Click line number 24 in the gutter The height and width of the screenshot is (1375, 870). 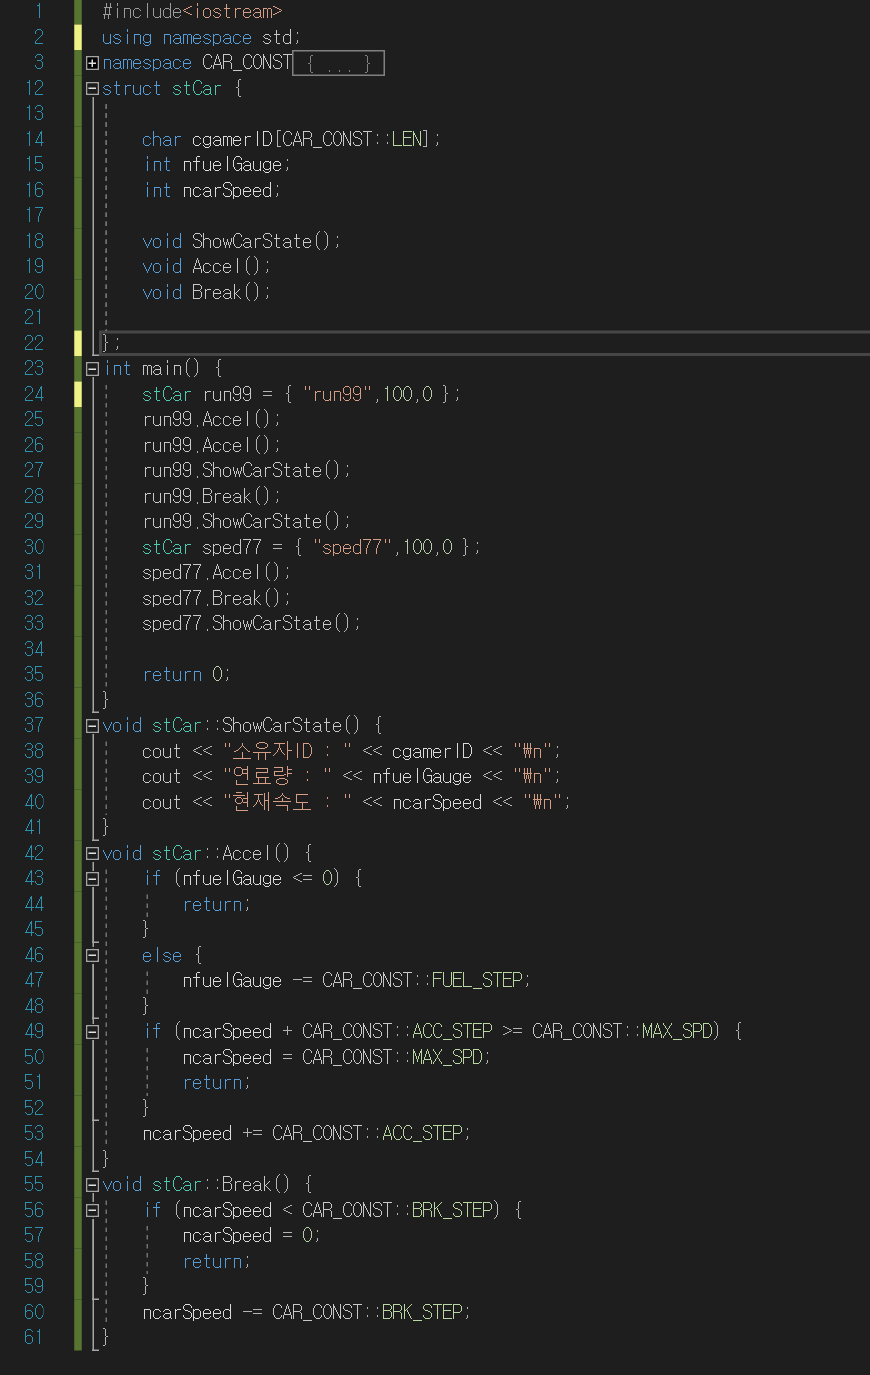34,394
